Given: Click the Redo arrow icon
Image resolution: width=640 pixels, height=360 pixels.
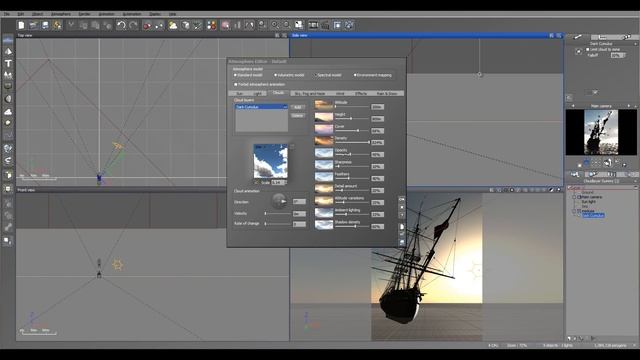Looking at the screenshot, I should click(133, 25).
